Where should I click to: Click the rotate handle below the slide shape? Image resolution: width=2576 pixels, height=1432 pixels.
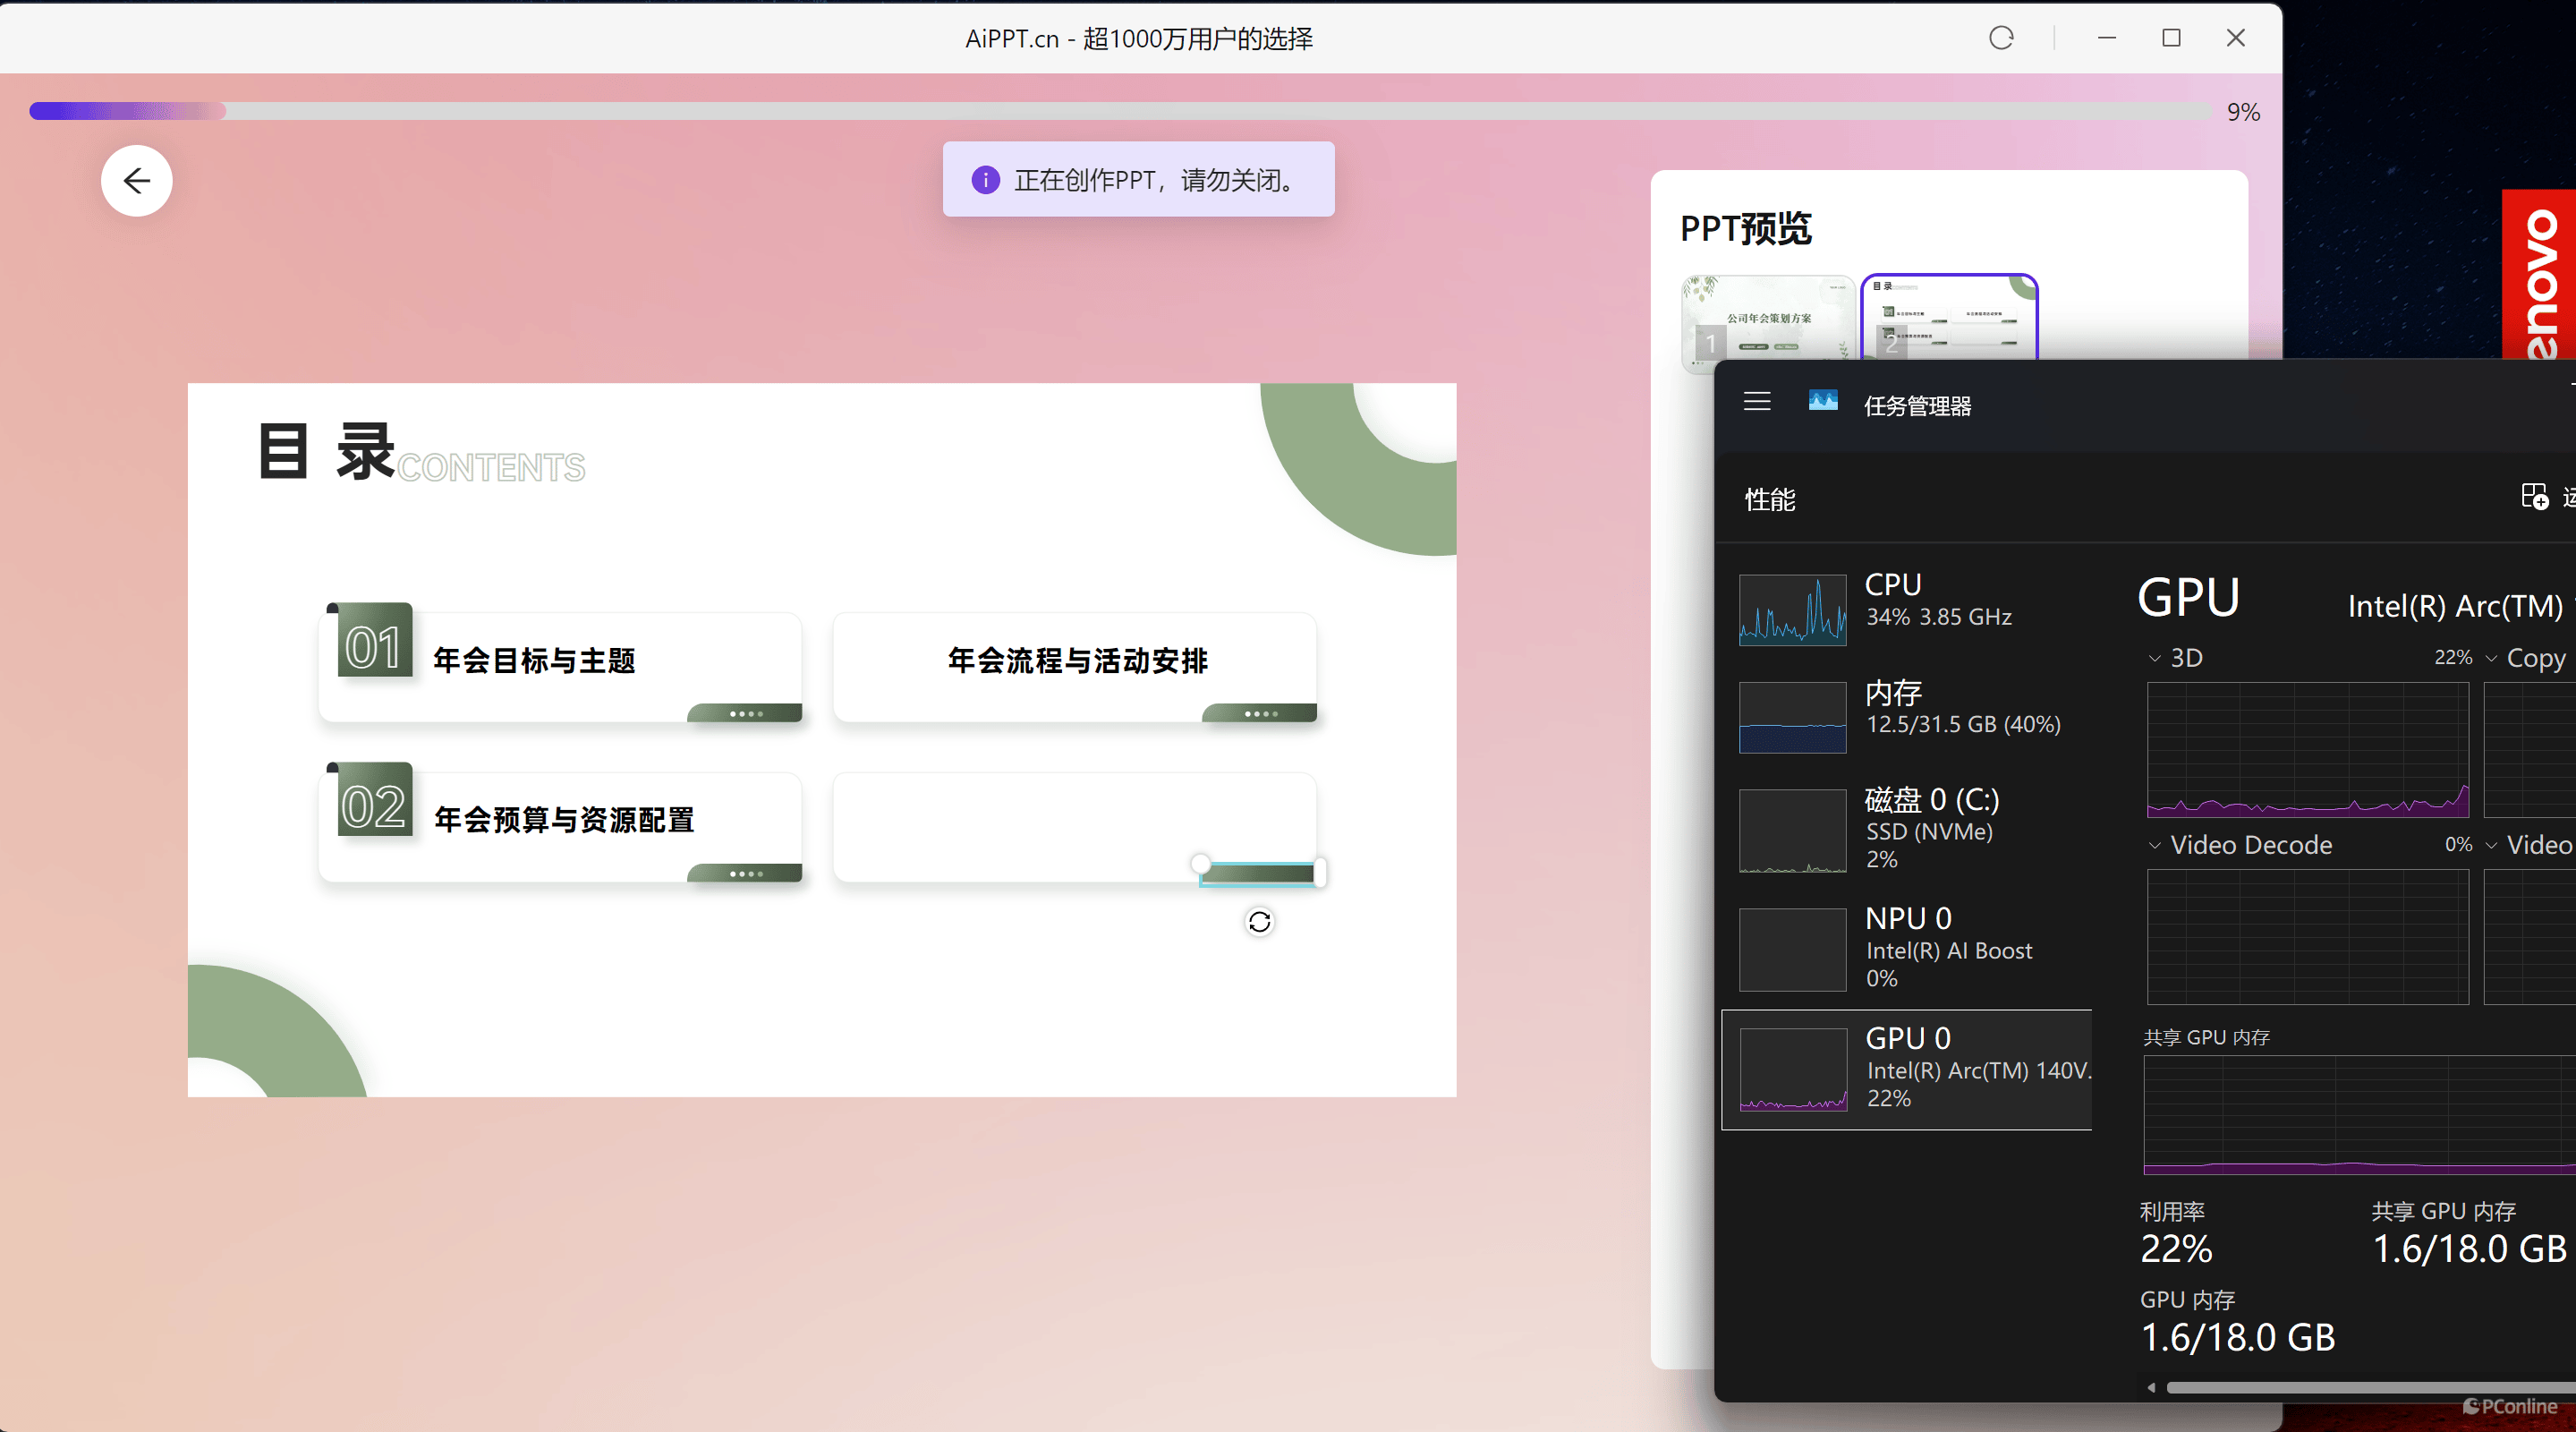(1259, 921)
